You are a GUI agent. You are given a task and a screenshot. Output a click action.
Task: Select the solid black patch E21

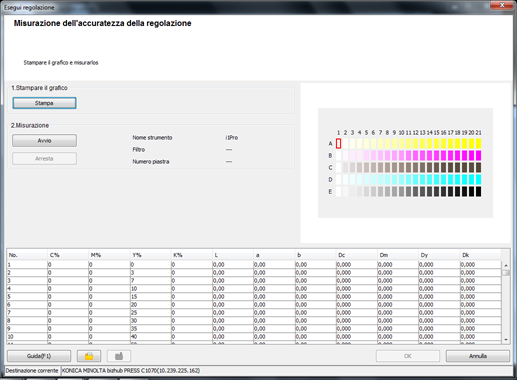[x=478, y=192]
